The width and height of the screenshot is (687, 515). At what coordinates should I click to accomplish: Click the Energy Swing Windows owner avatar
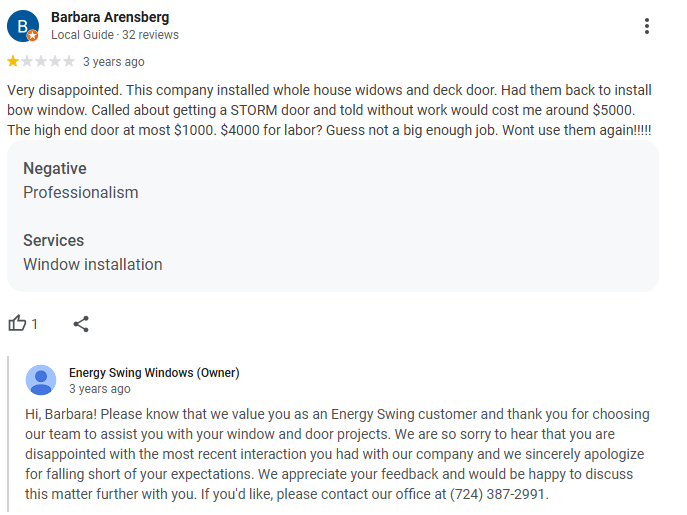41,380
